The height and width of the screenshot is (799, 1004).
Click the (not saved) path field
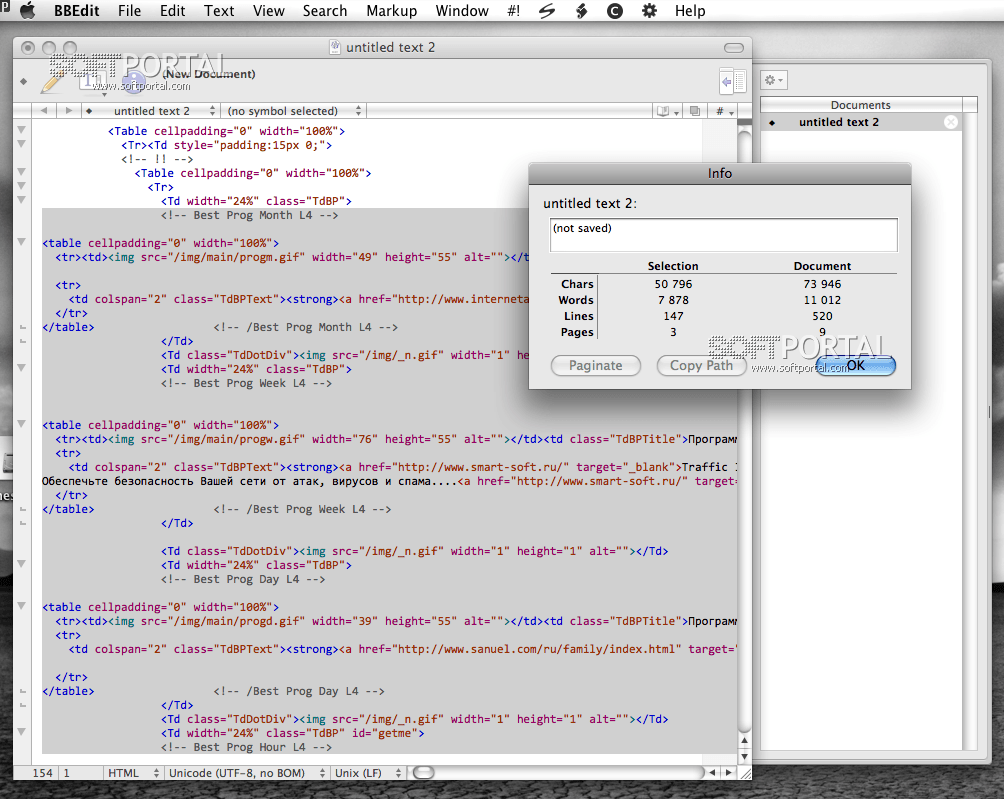[723, 235]
